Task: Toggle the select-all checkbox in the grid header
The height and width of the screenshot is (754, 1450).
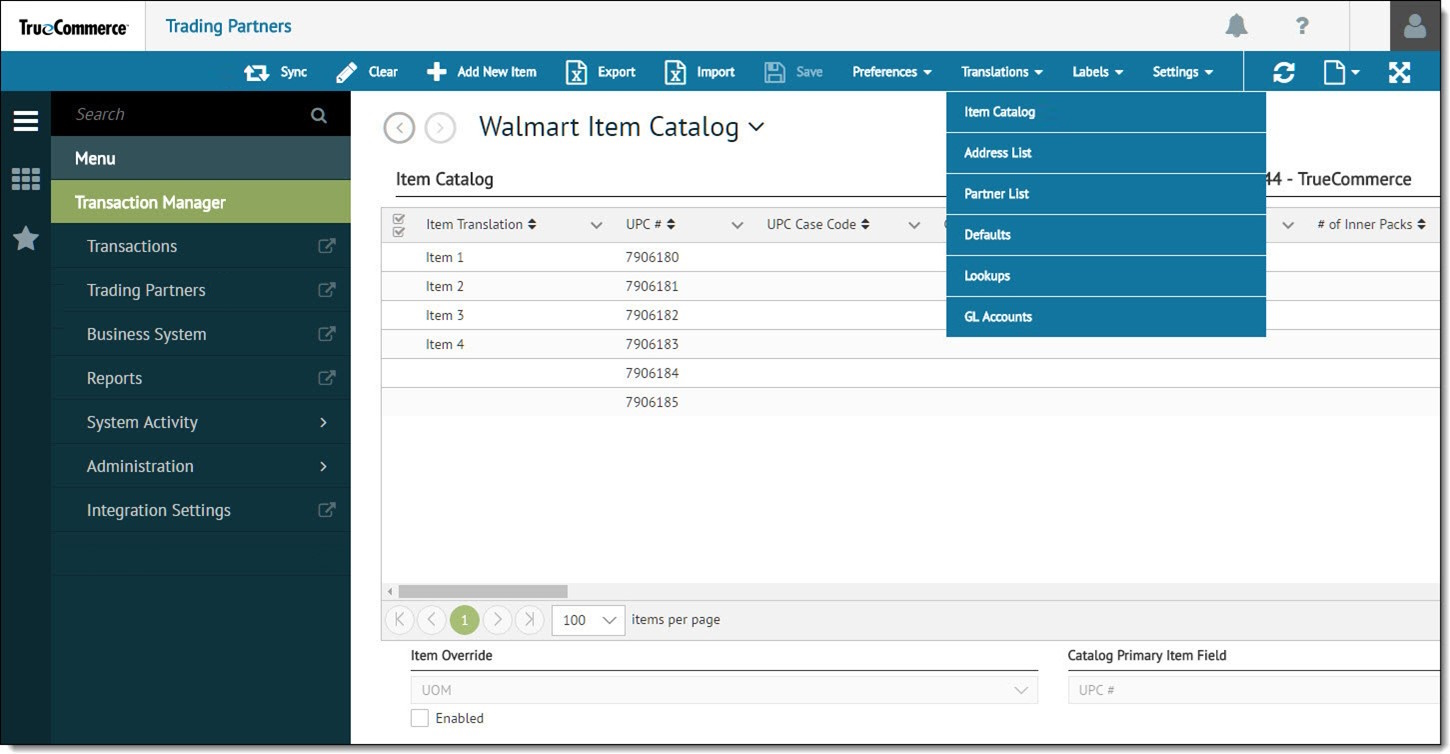Action: [x=399, y=217]
